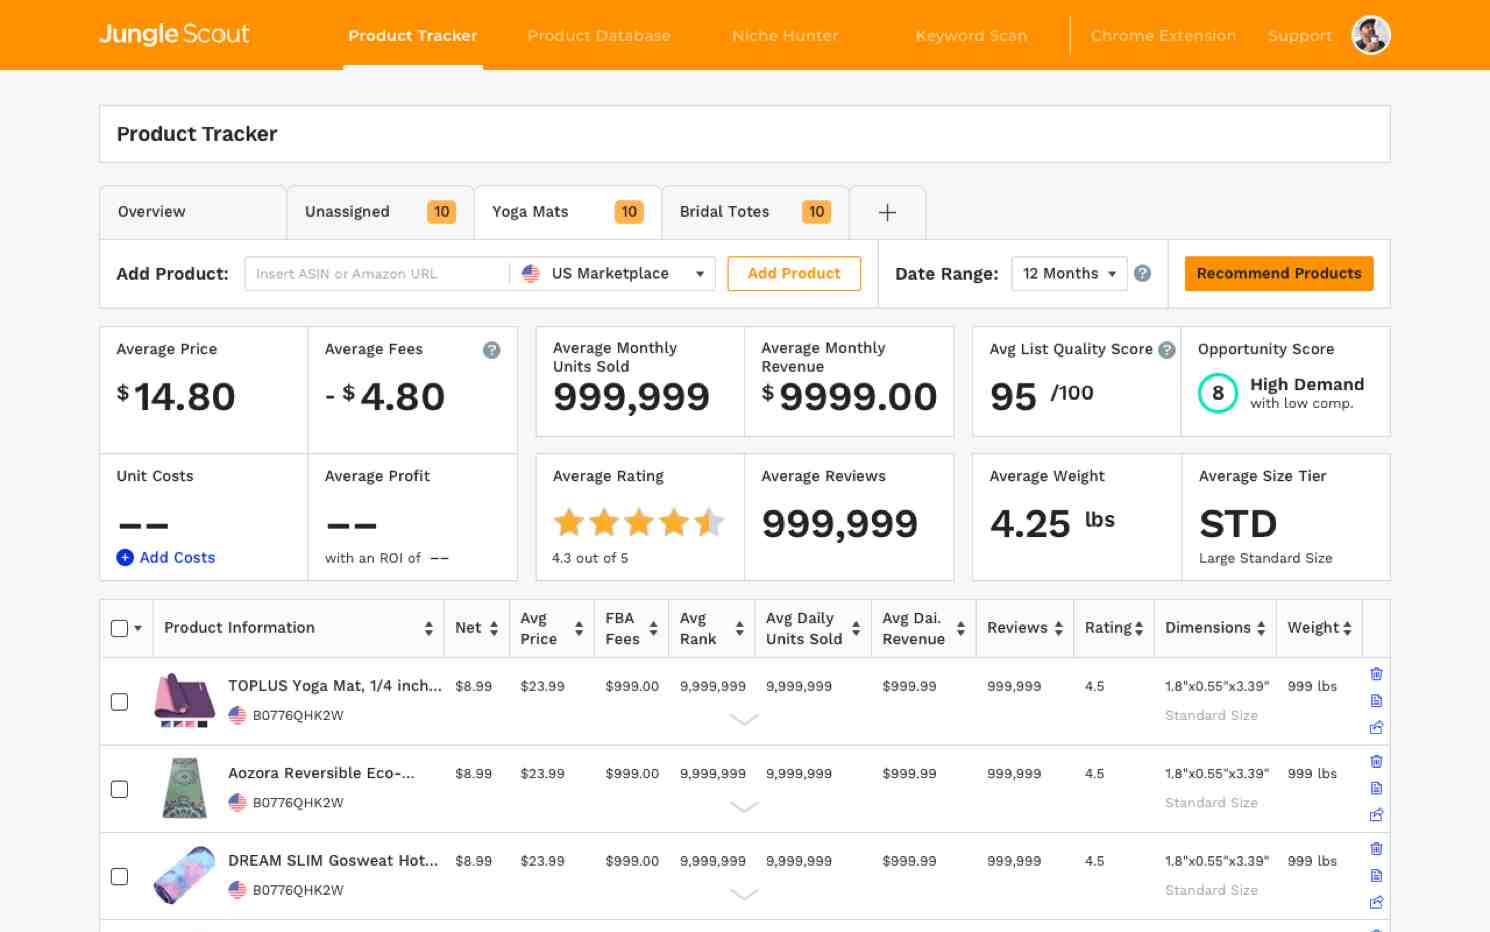The height and width of the screenshot is (932, 1490).
Task: Sort table by Avg Price arrows
Action: [x=578, y=628]
